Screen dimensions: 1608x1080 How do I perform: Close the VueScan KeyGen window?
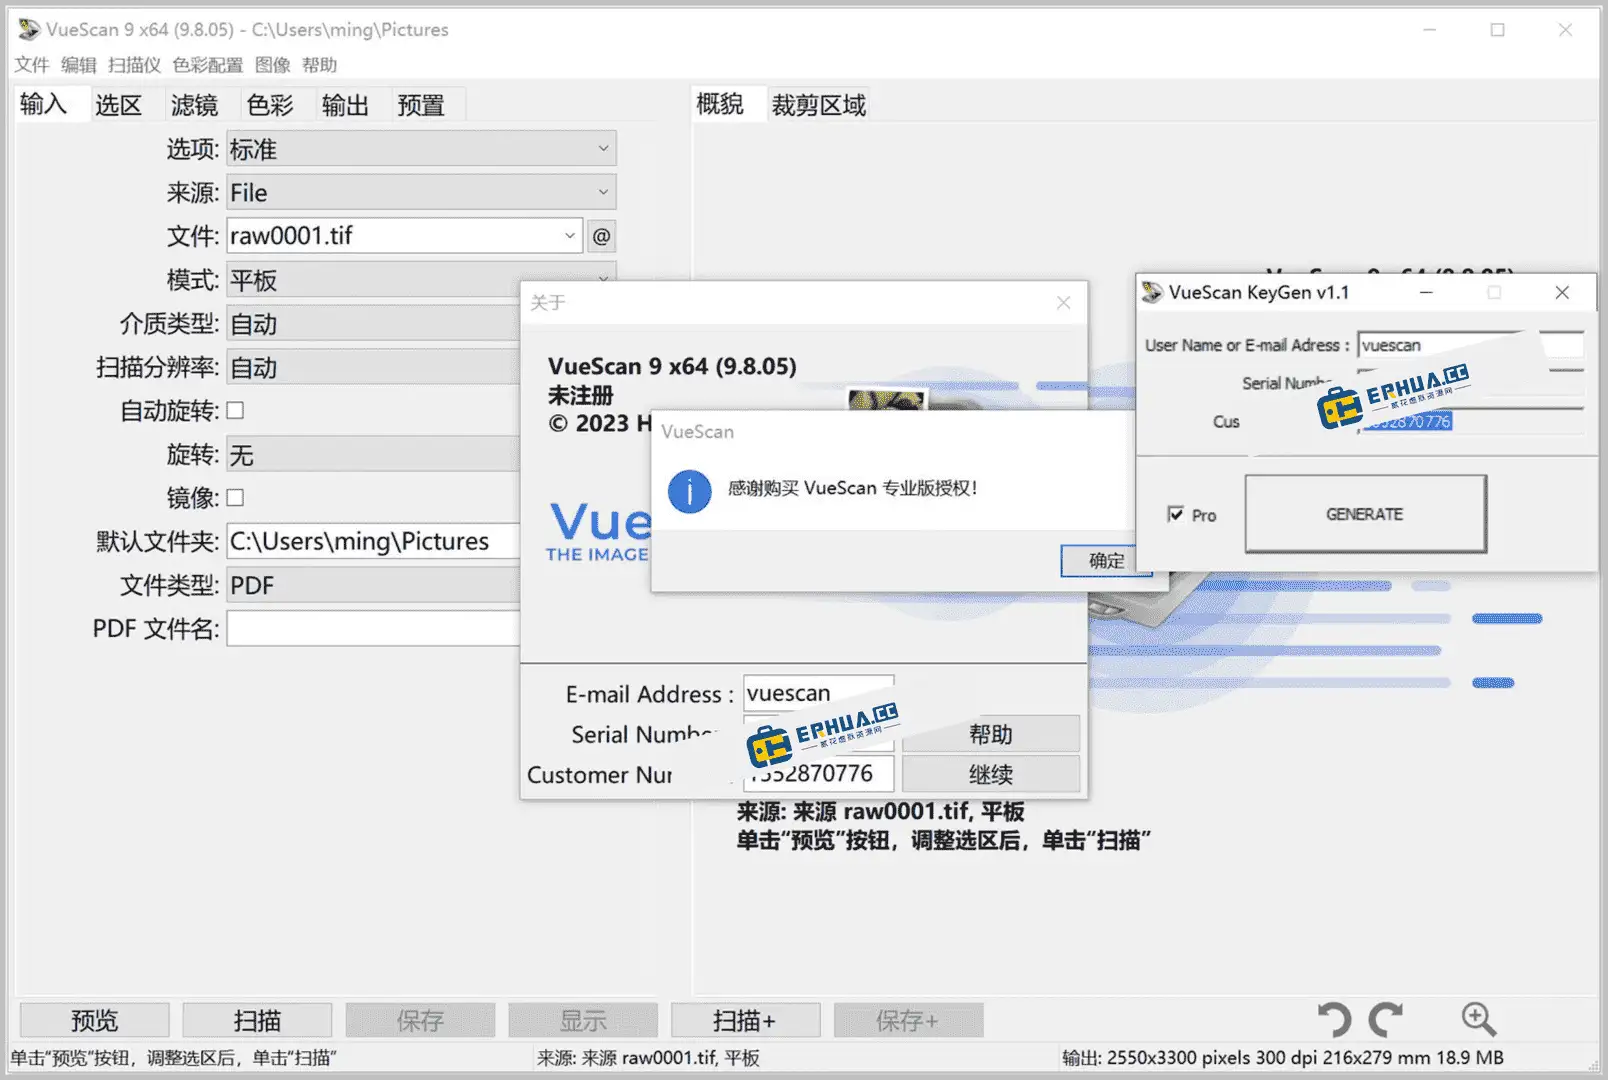(1562, 292)
